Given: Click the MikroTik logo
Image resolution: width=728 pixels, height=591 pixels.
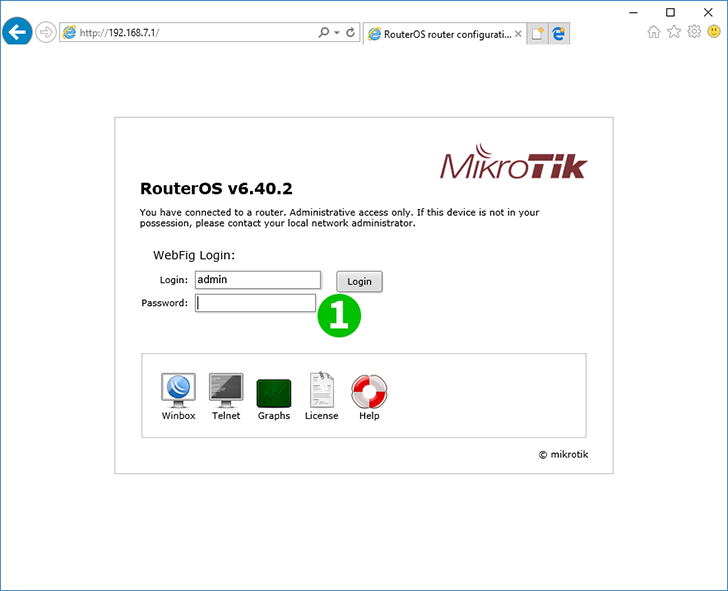Looking at the screenshot, I should tap(514, 162).
